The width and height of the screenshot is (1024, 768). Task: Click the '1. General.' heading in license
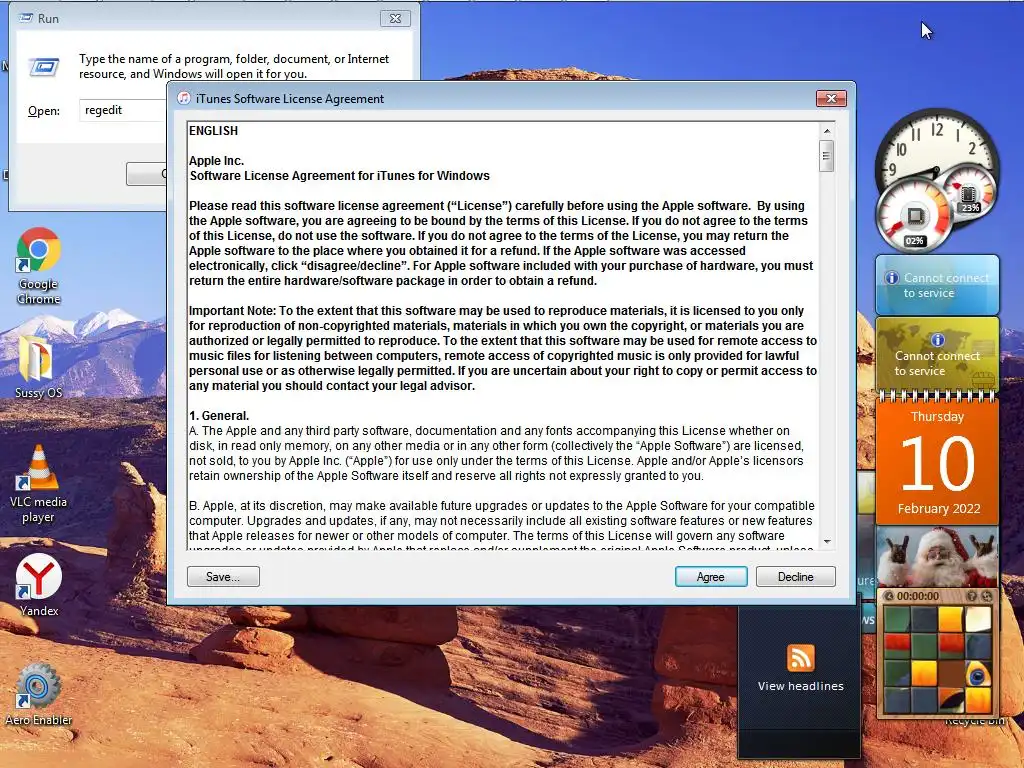219,416
